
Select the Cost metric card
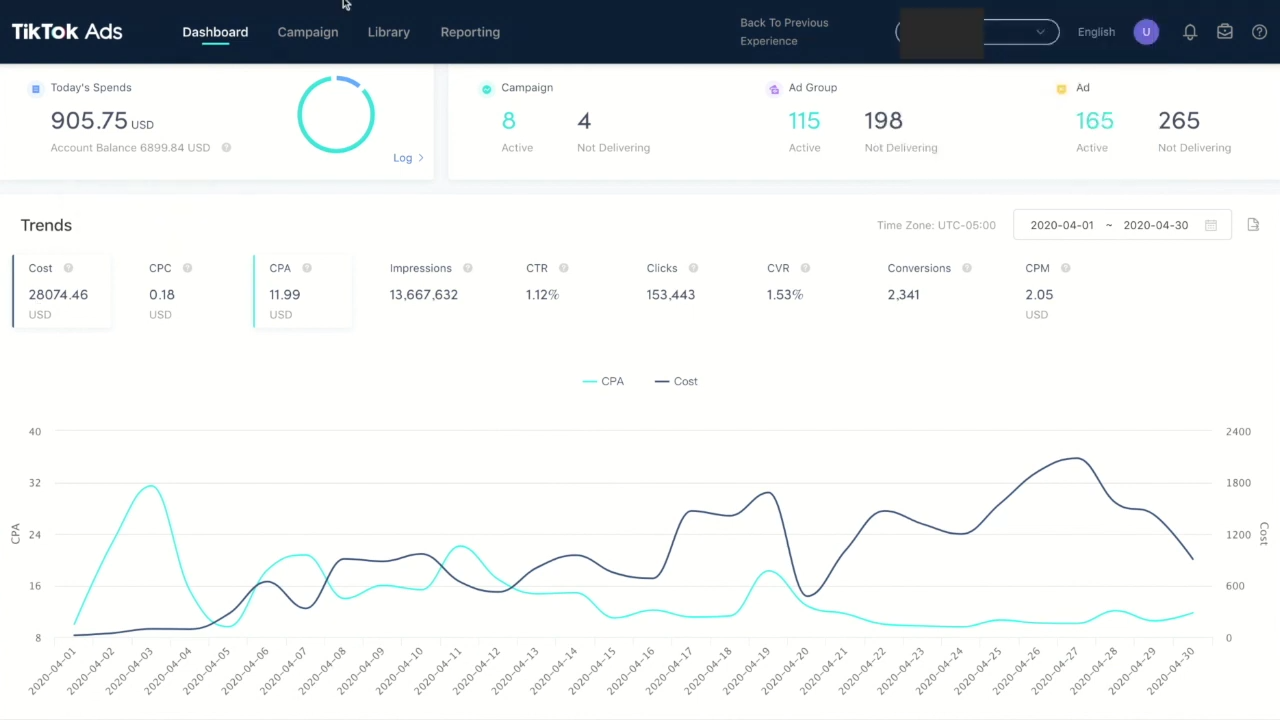point(60,291)
